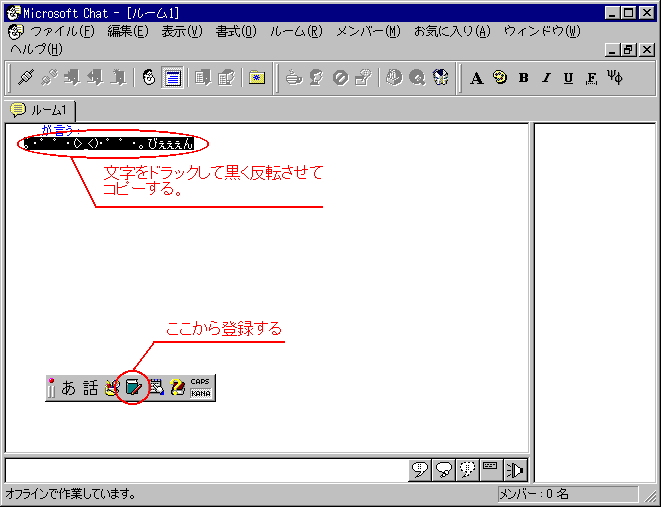Open the 編集(E) menu
The image size is (661, 507).
(128, 32)
